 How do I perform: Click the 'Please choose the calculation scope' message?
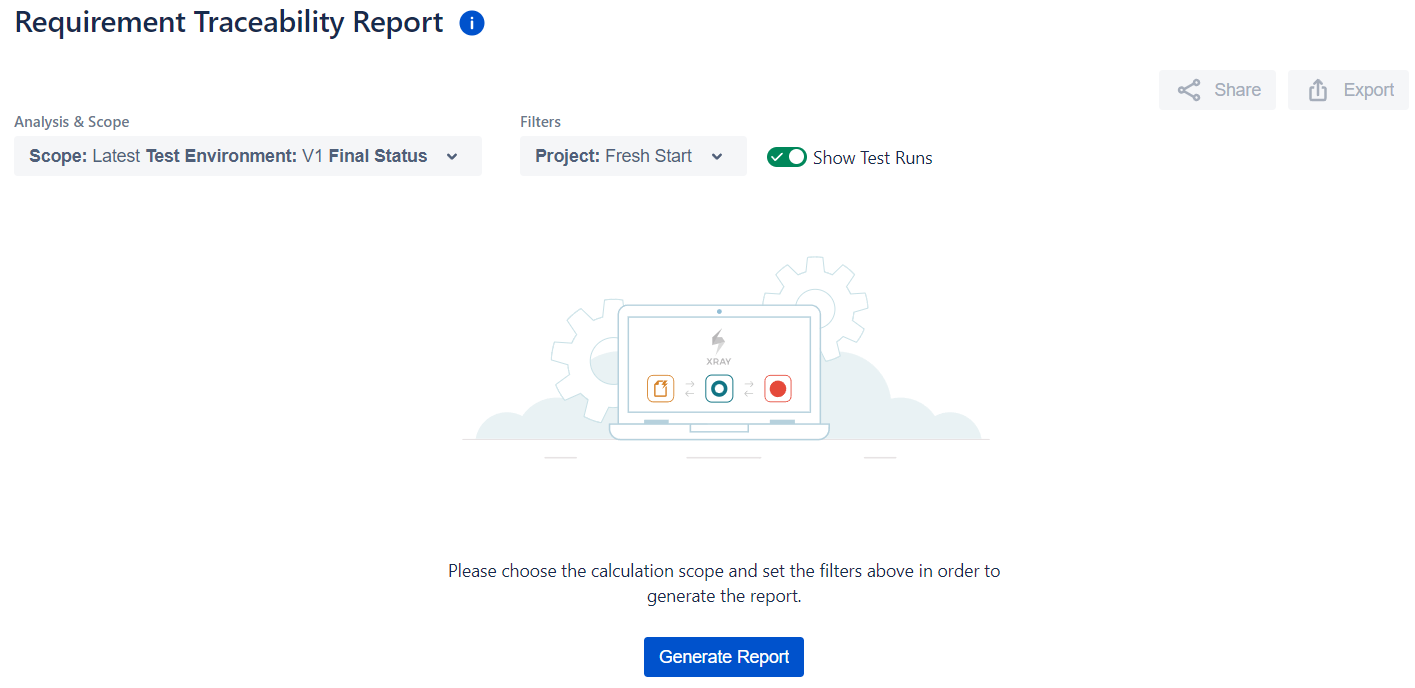724,584
